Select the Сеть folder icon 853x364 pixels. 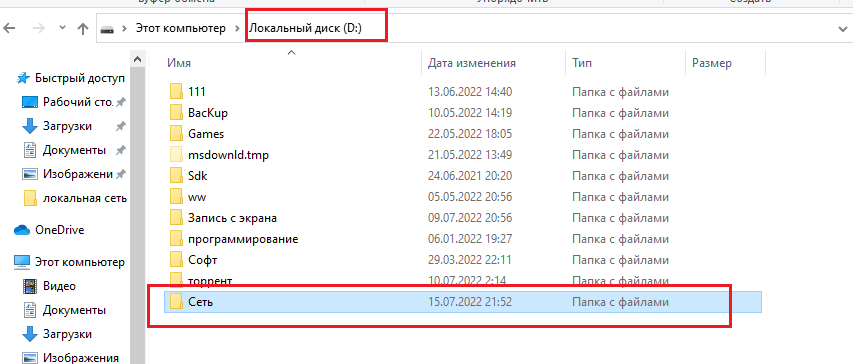click(176, 301)
